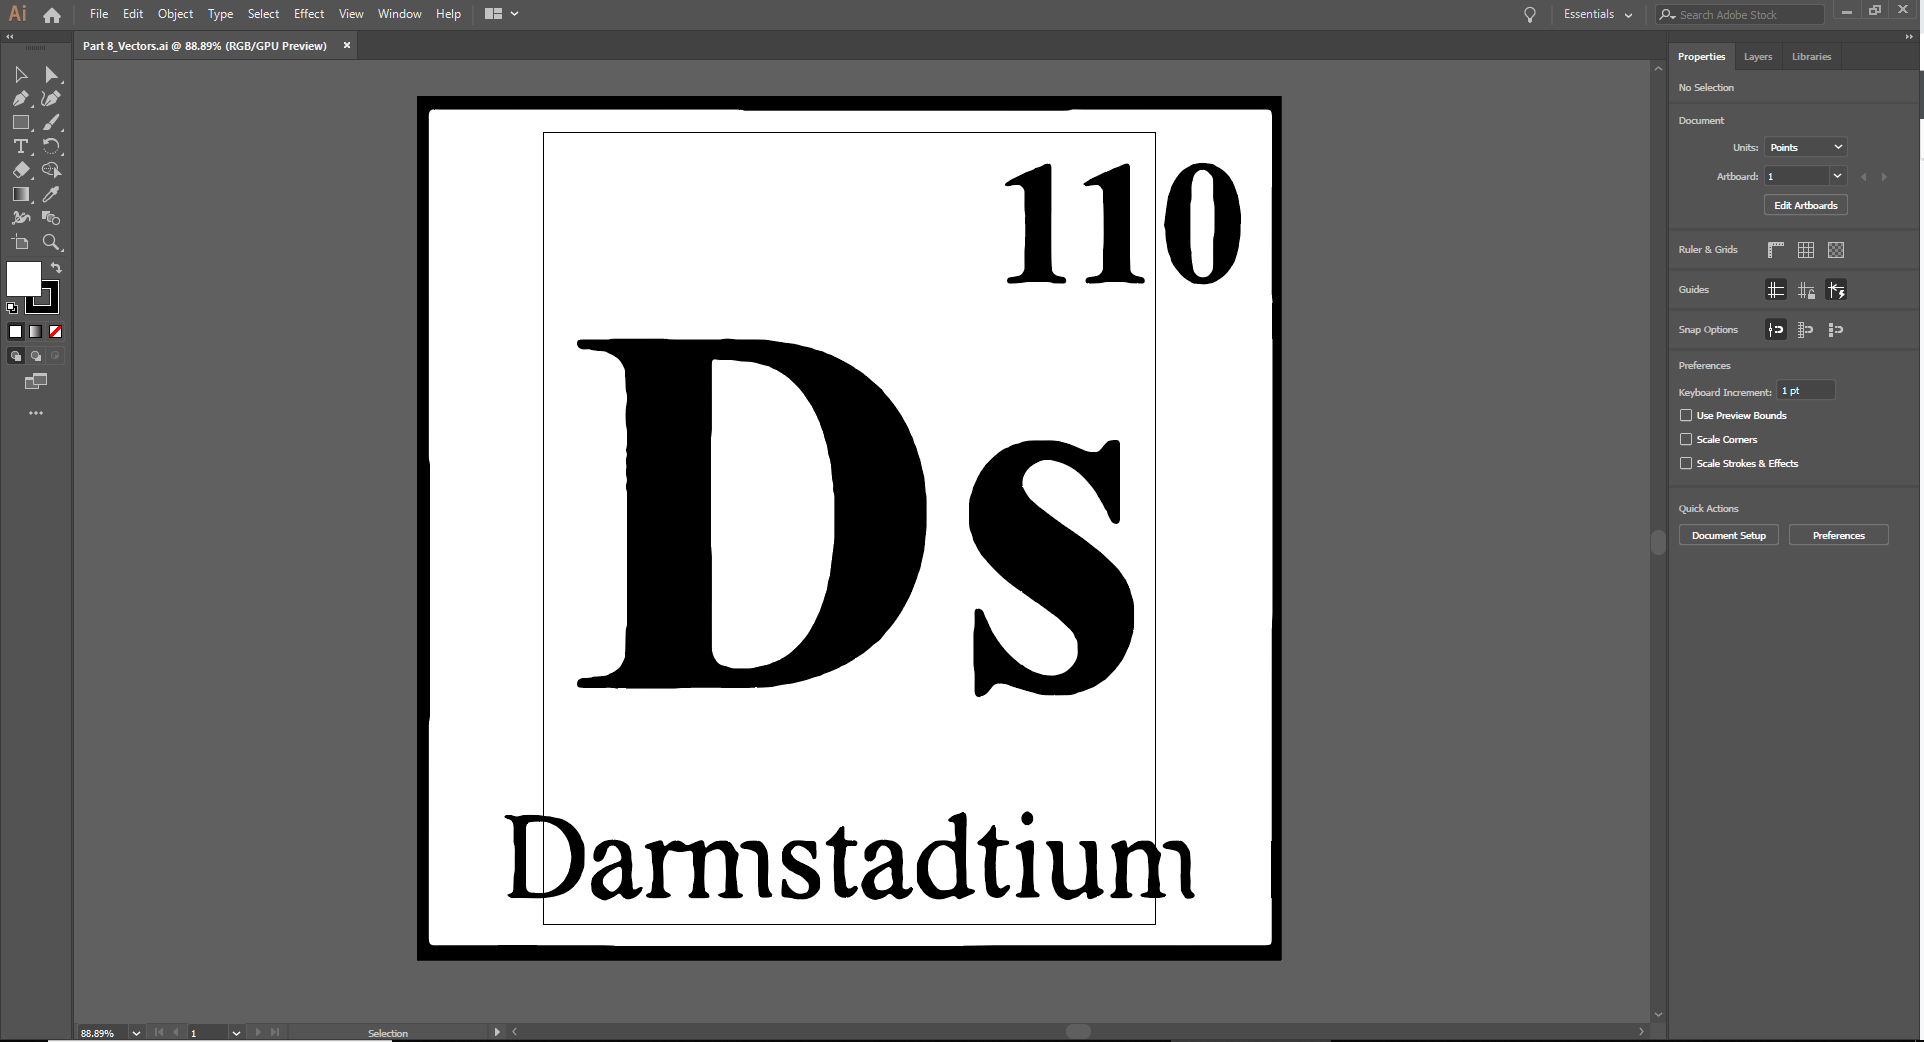
Task: Open Edit Toolbar three dots
Action: 36,413
